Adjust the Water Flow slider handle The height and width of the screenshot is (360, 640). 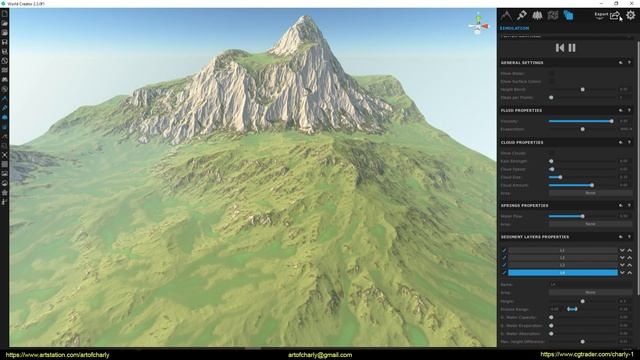tap(582, 216)
